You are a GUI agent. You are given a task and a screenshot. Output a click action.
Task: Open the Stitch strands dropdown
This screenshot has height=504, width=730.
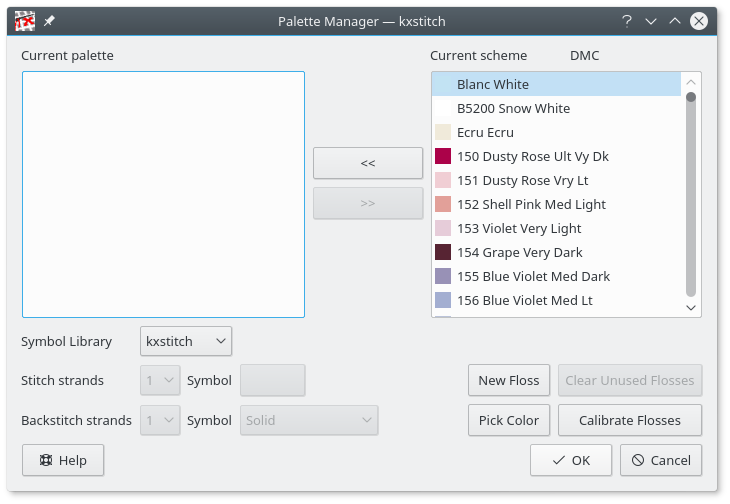tap(160, 380)
